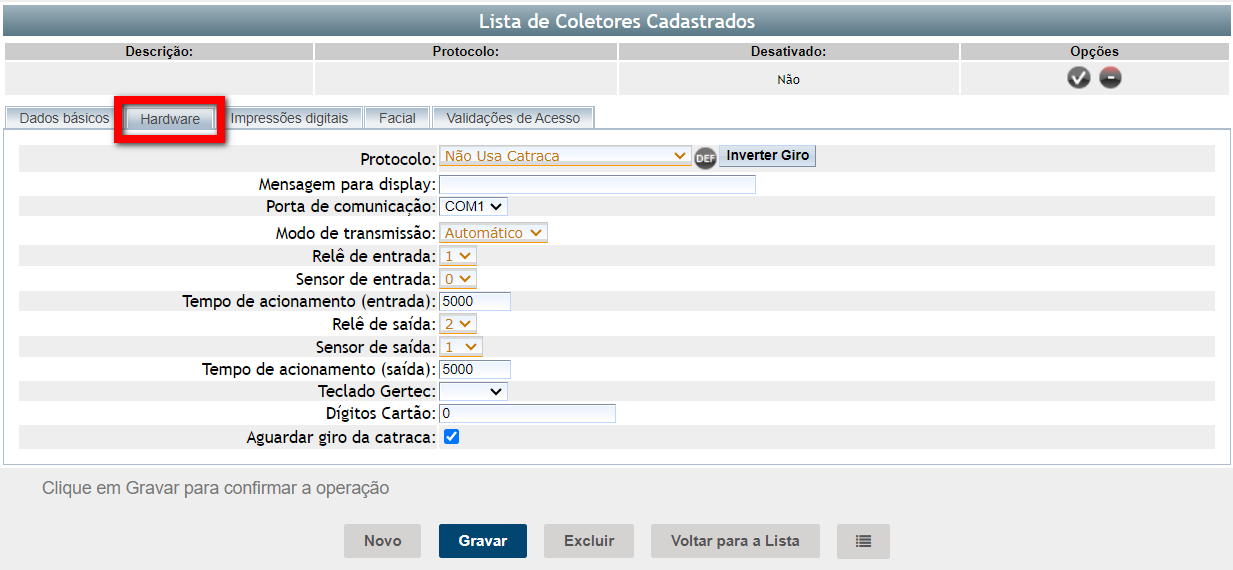The image size is (1233, 570).
Task: Go to the Facial tab
Action: 397,118
